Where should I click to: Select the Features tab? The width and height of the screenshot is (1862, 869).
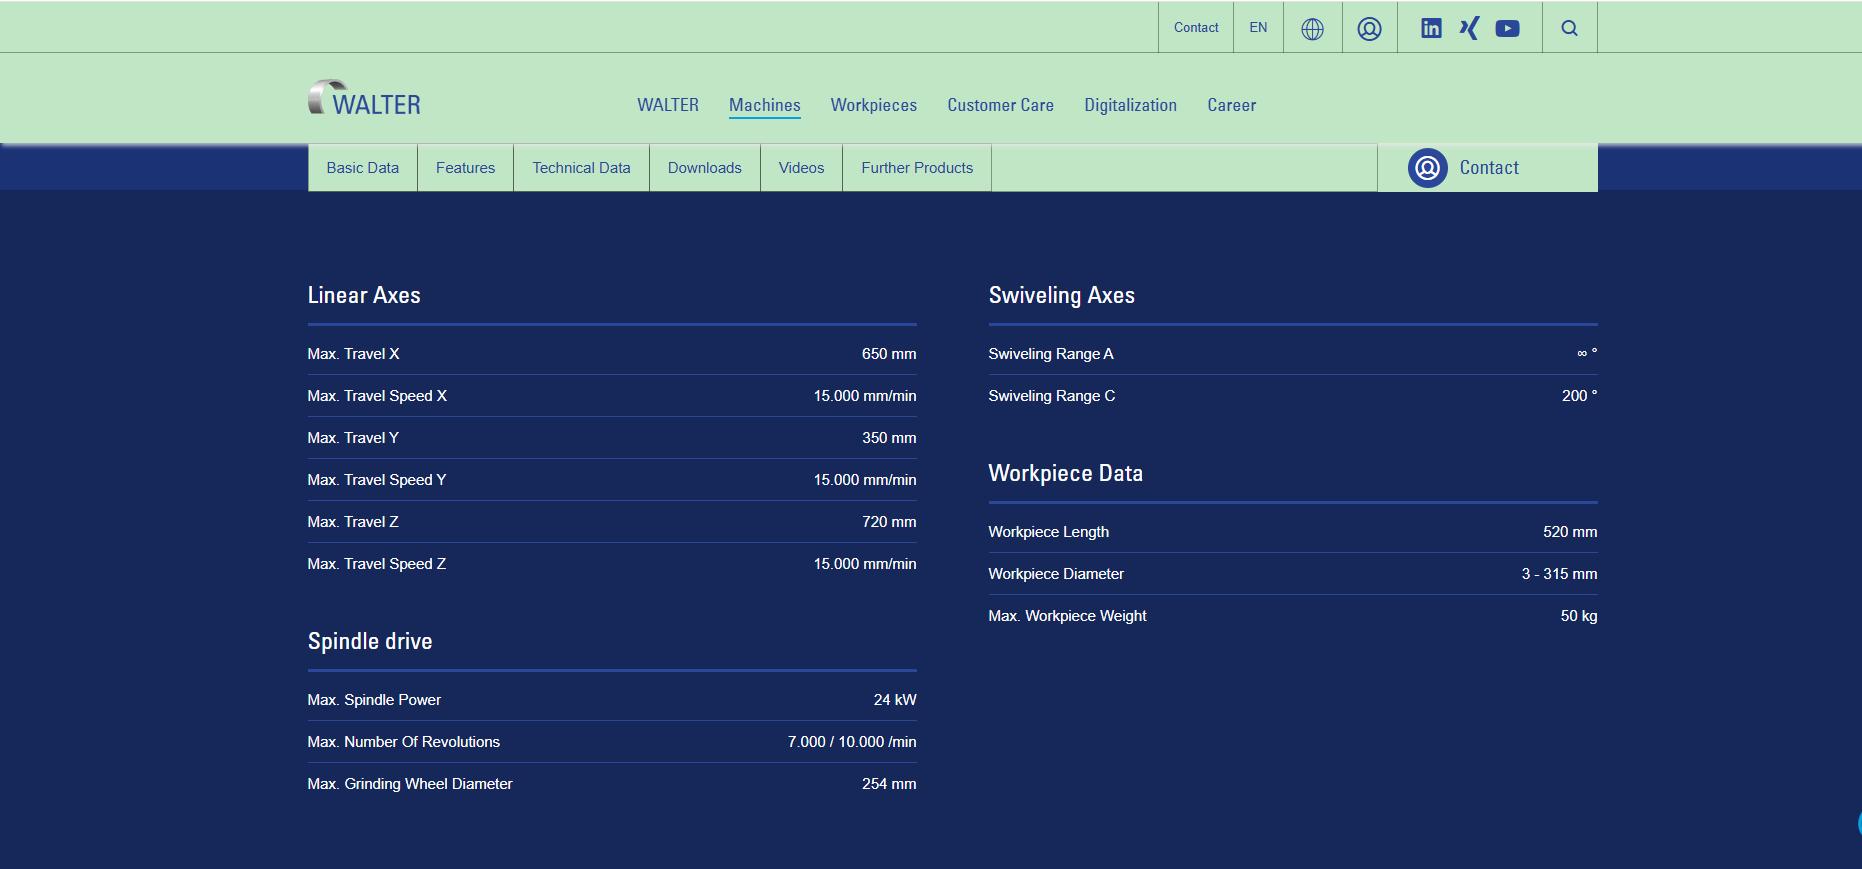click(x=465, y=168)
